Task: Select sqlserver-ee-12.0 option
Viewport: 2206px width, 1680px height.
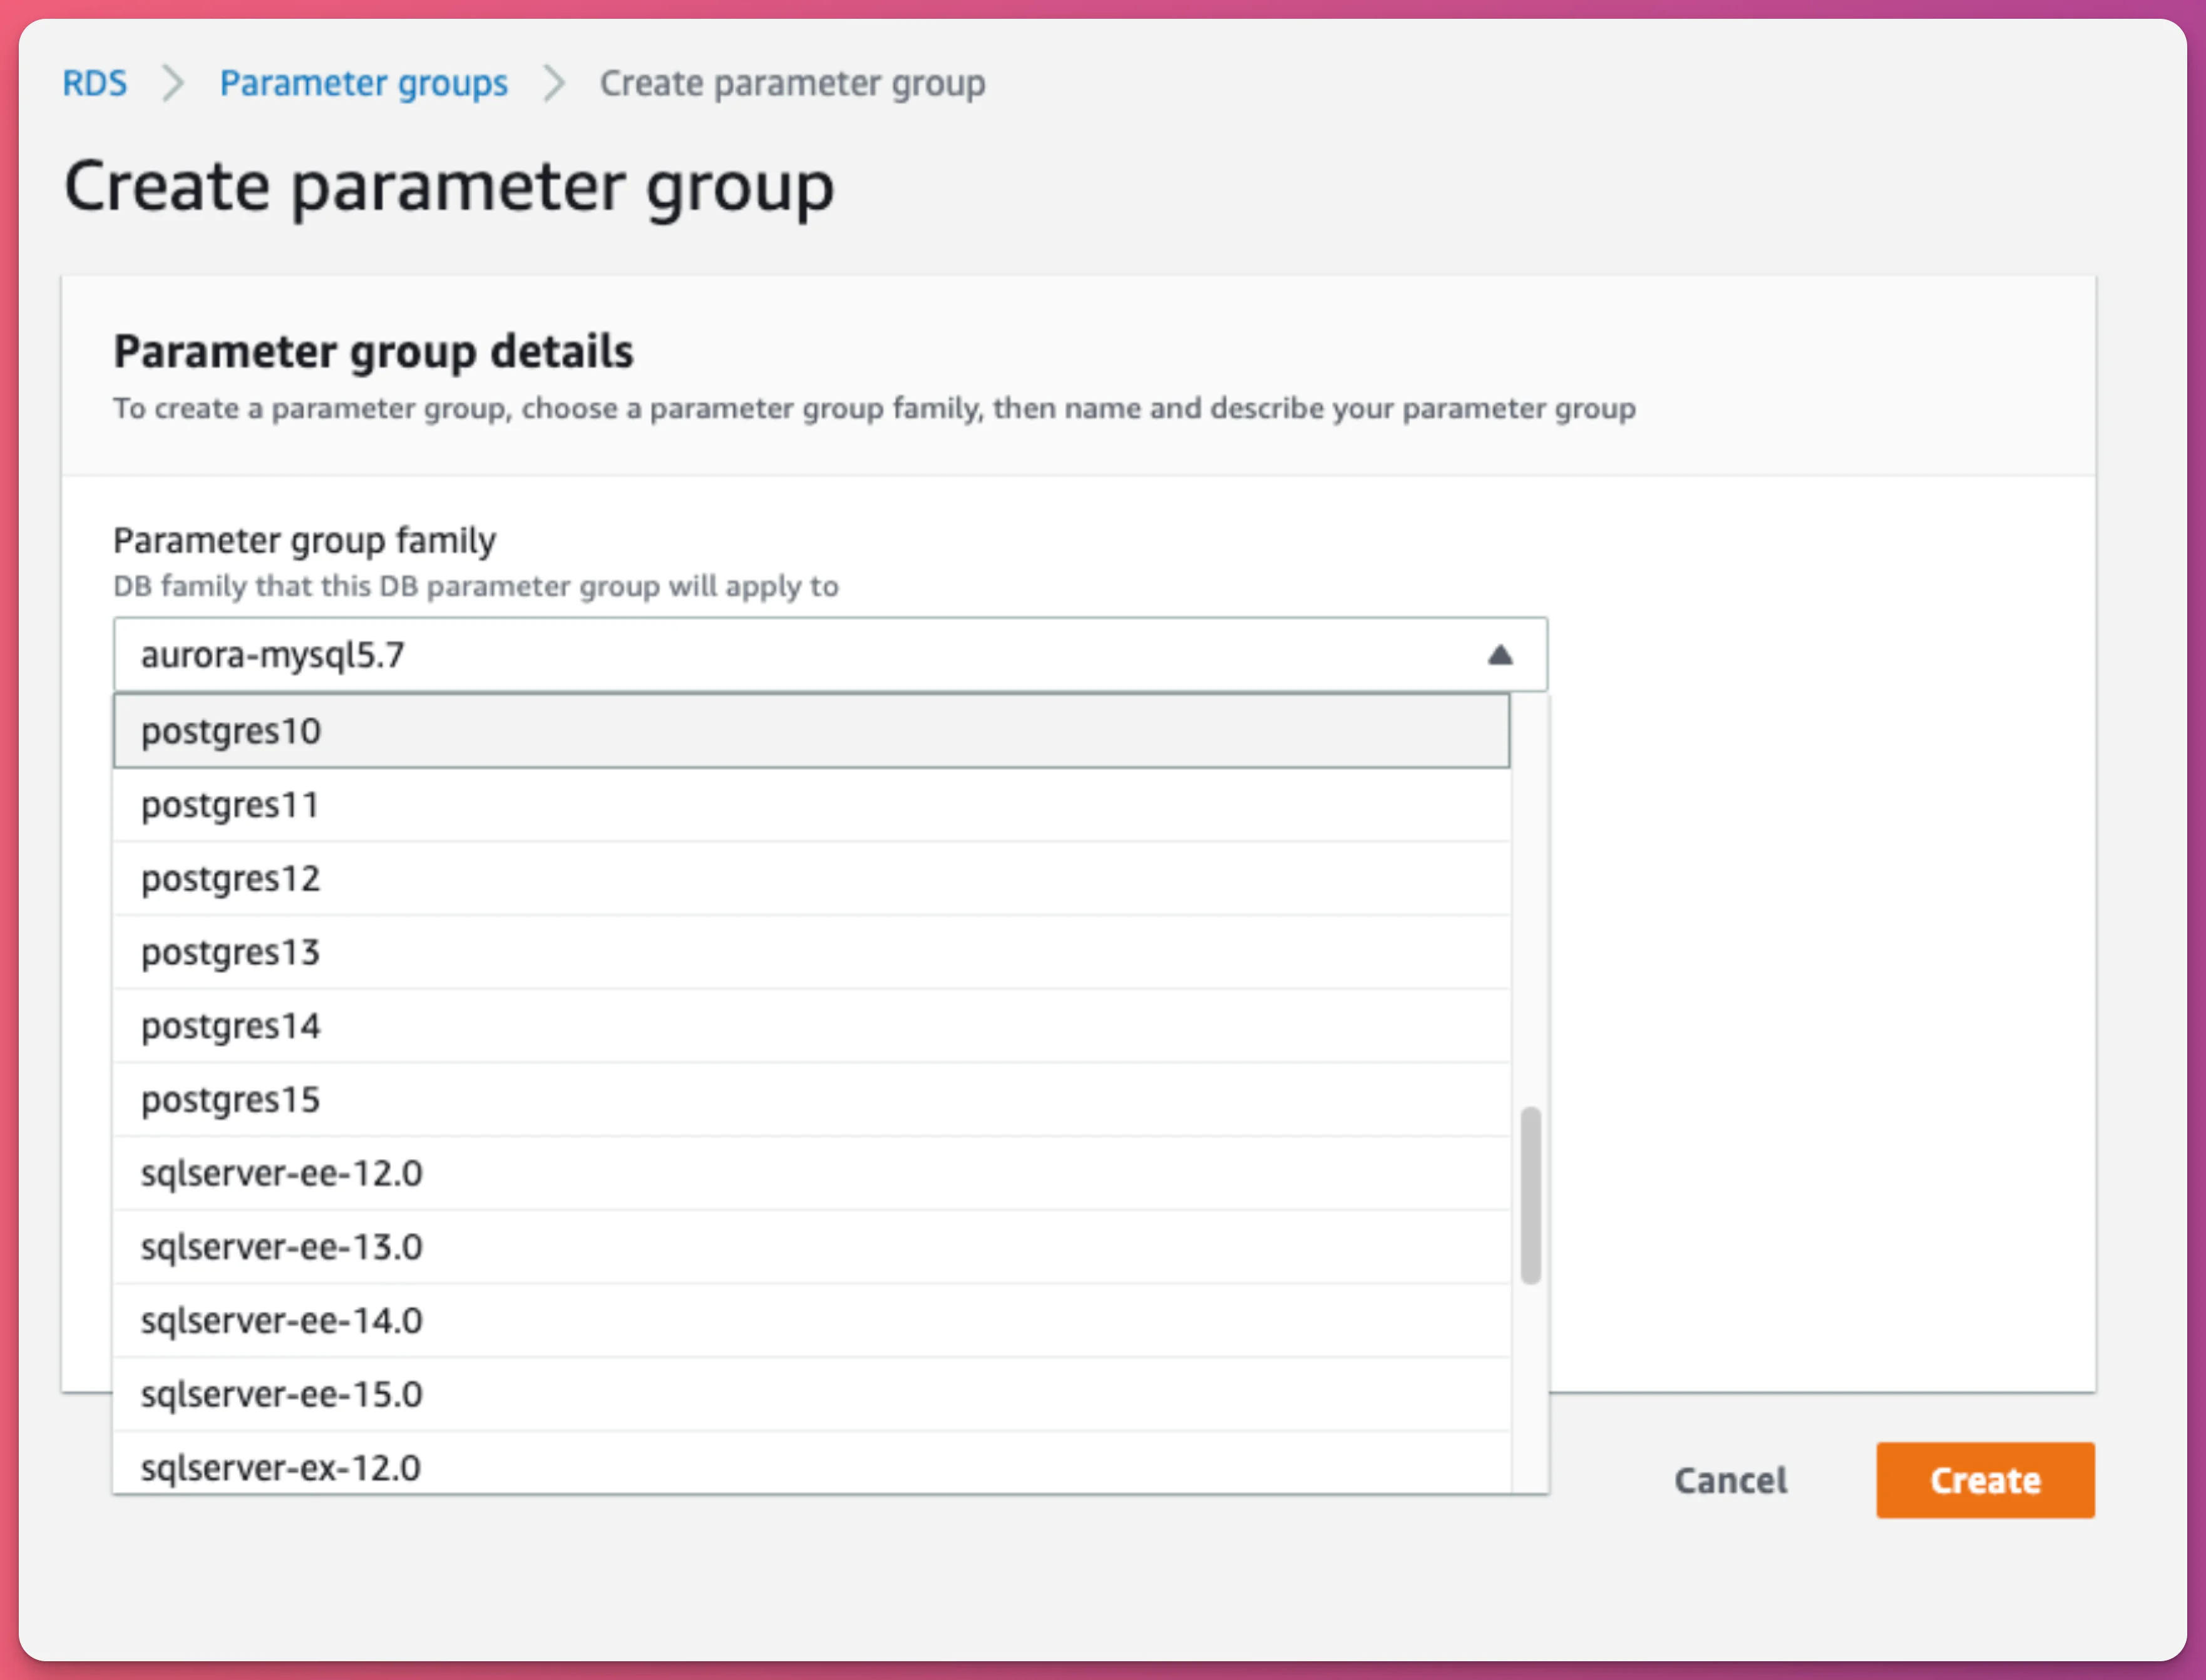Action: (x=812, y=1173)
